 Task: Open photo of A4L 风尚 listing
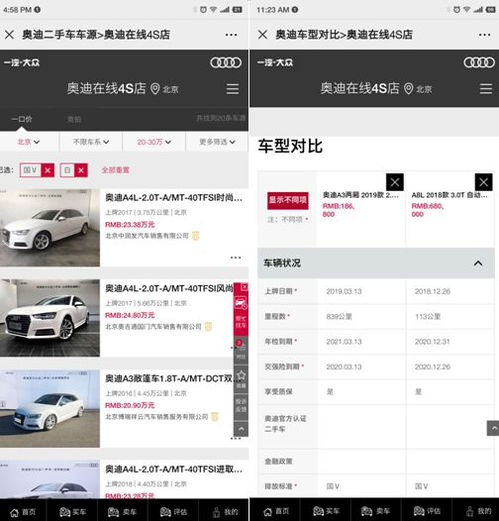pos(50,318)
